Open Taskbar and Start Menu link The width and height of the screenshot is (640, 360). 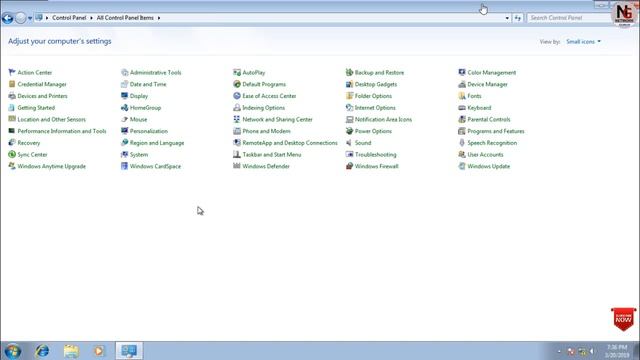click(x=271, y=154)
